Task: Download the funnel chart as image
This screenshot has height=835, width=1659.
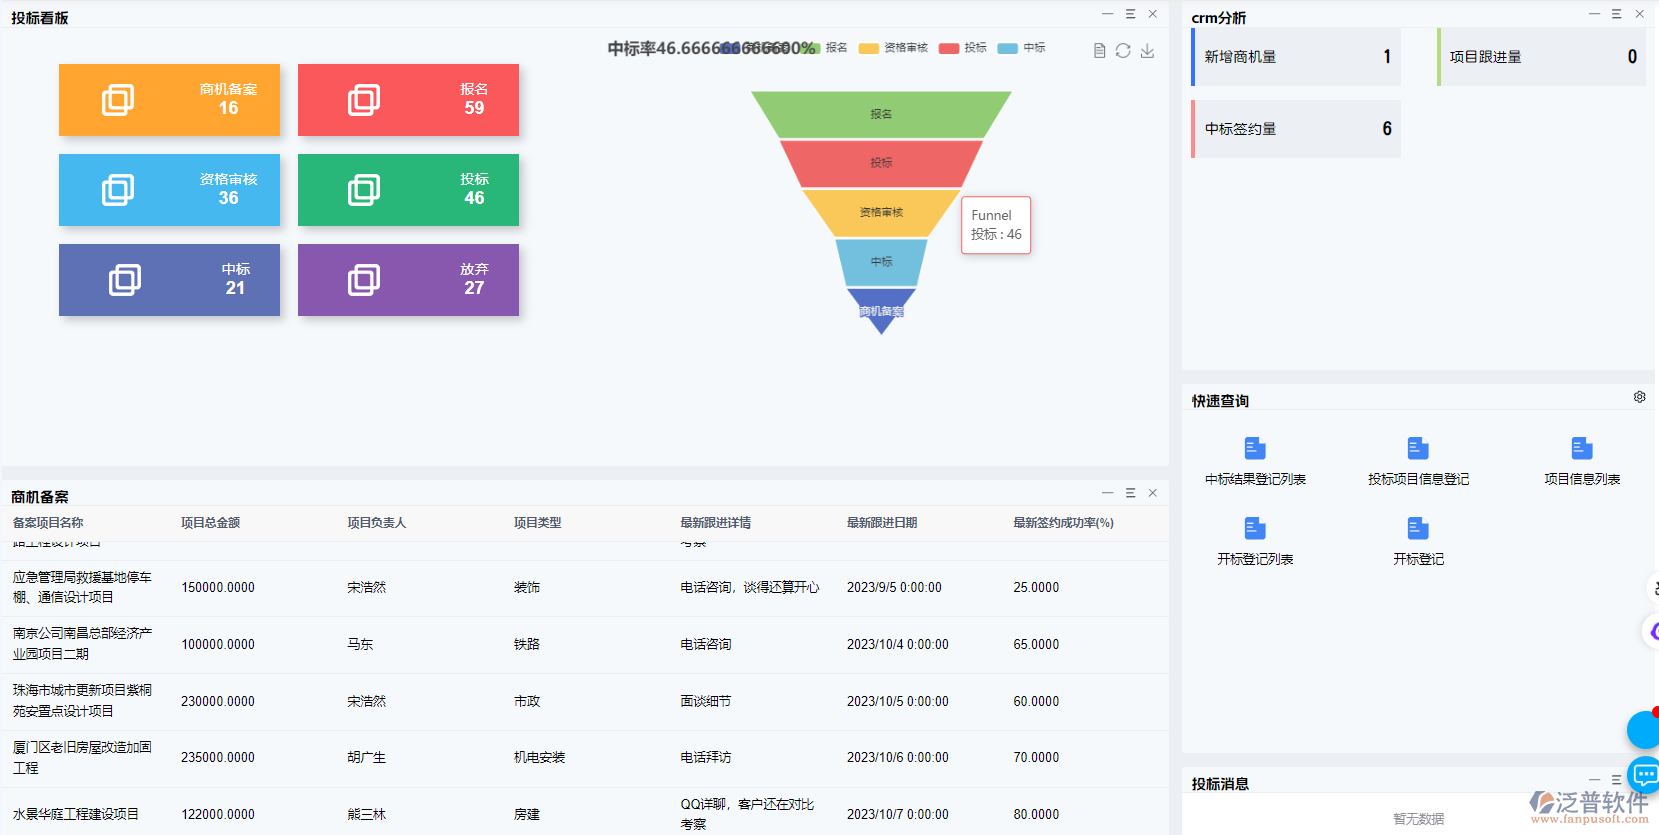Action: pos(1147,51)
